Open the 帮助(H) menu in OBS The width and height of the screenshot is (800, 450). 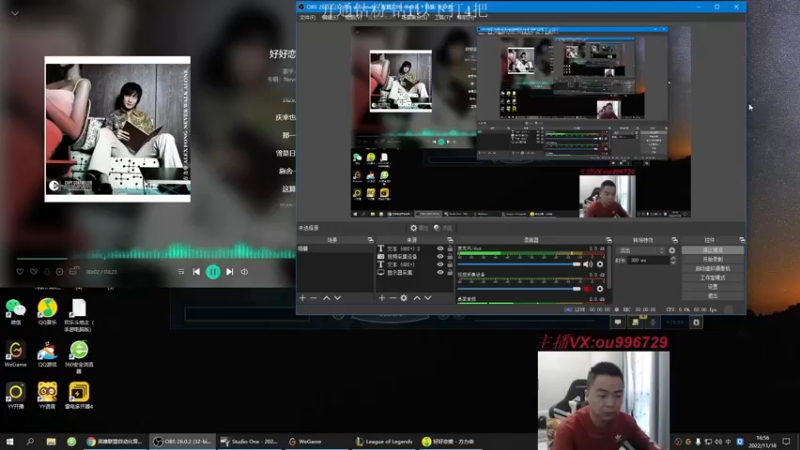466,17
